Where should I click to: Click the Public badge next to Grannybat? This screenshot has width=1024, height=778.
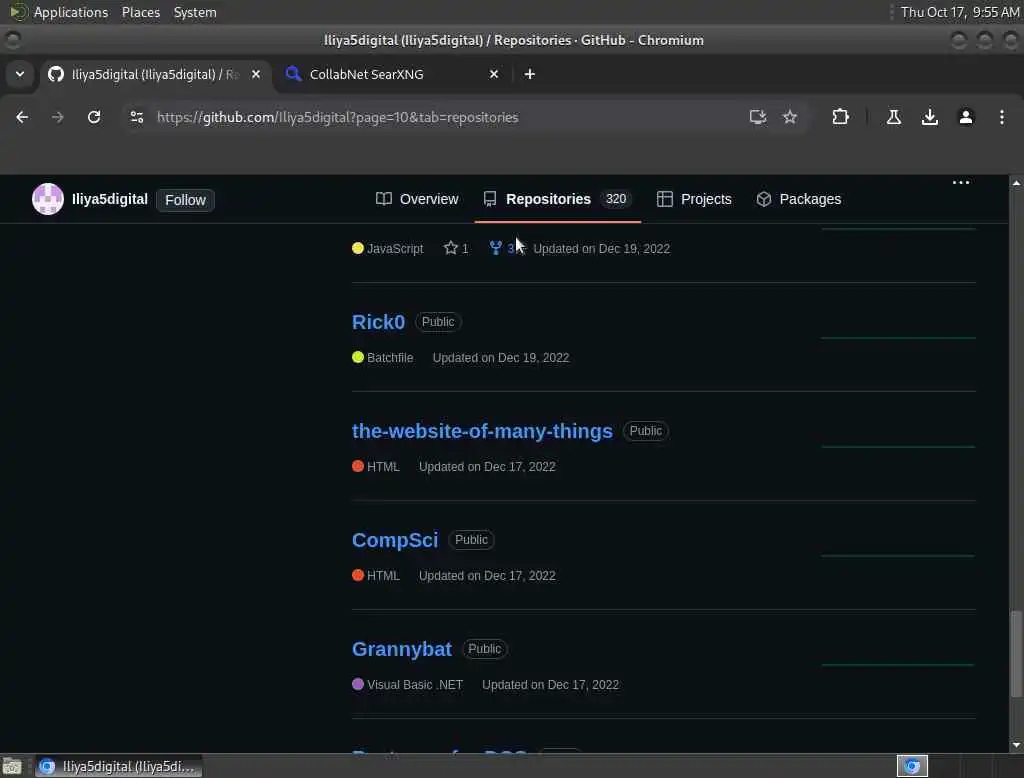point(485,649)
